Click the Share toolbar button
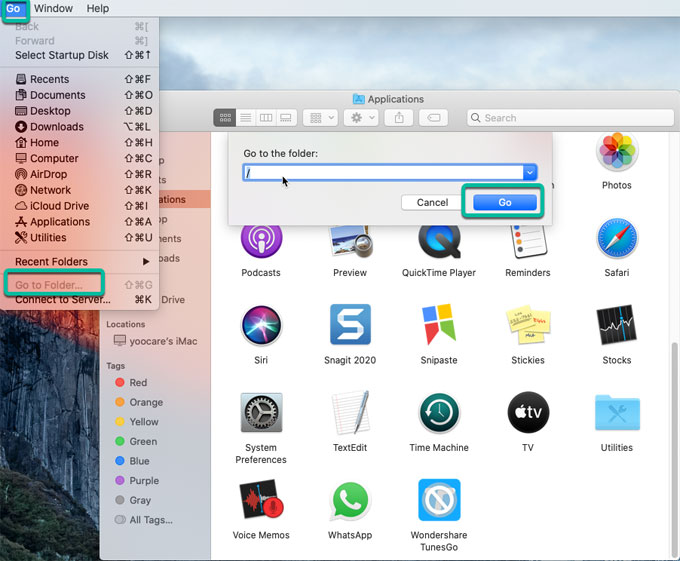Image resolution: width=680 pixels, height=561 pixels. tap(399, 117)
